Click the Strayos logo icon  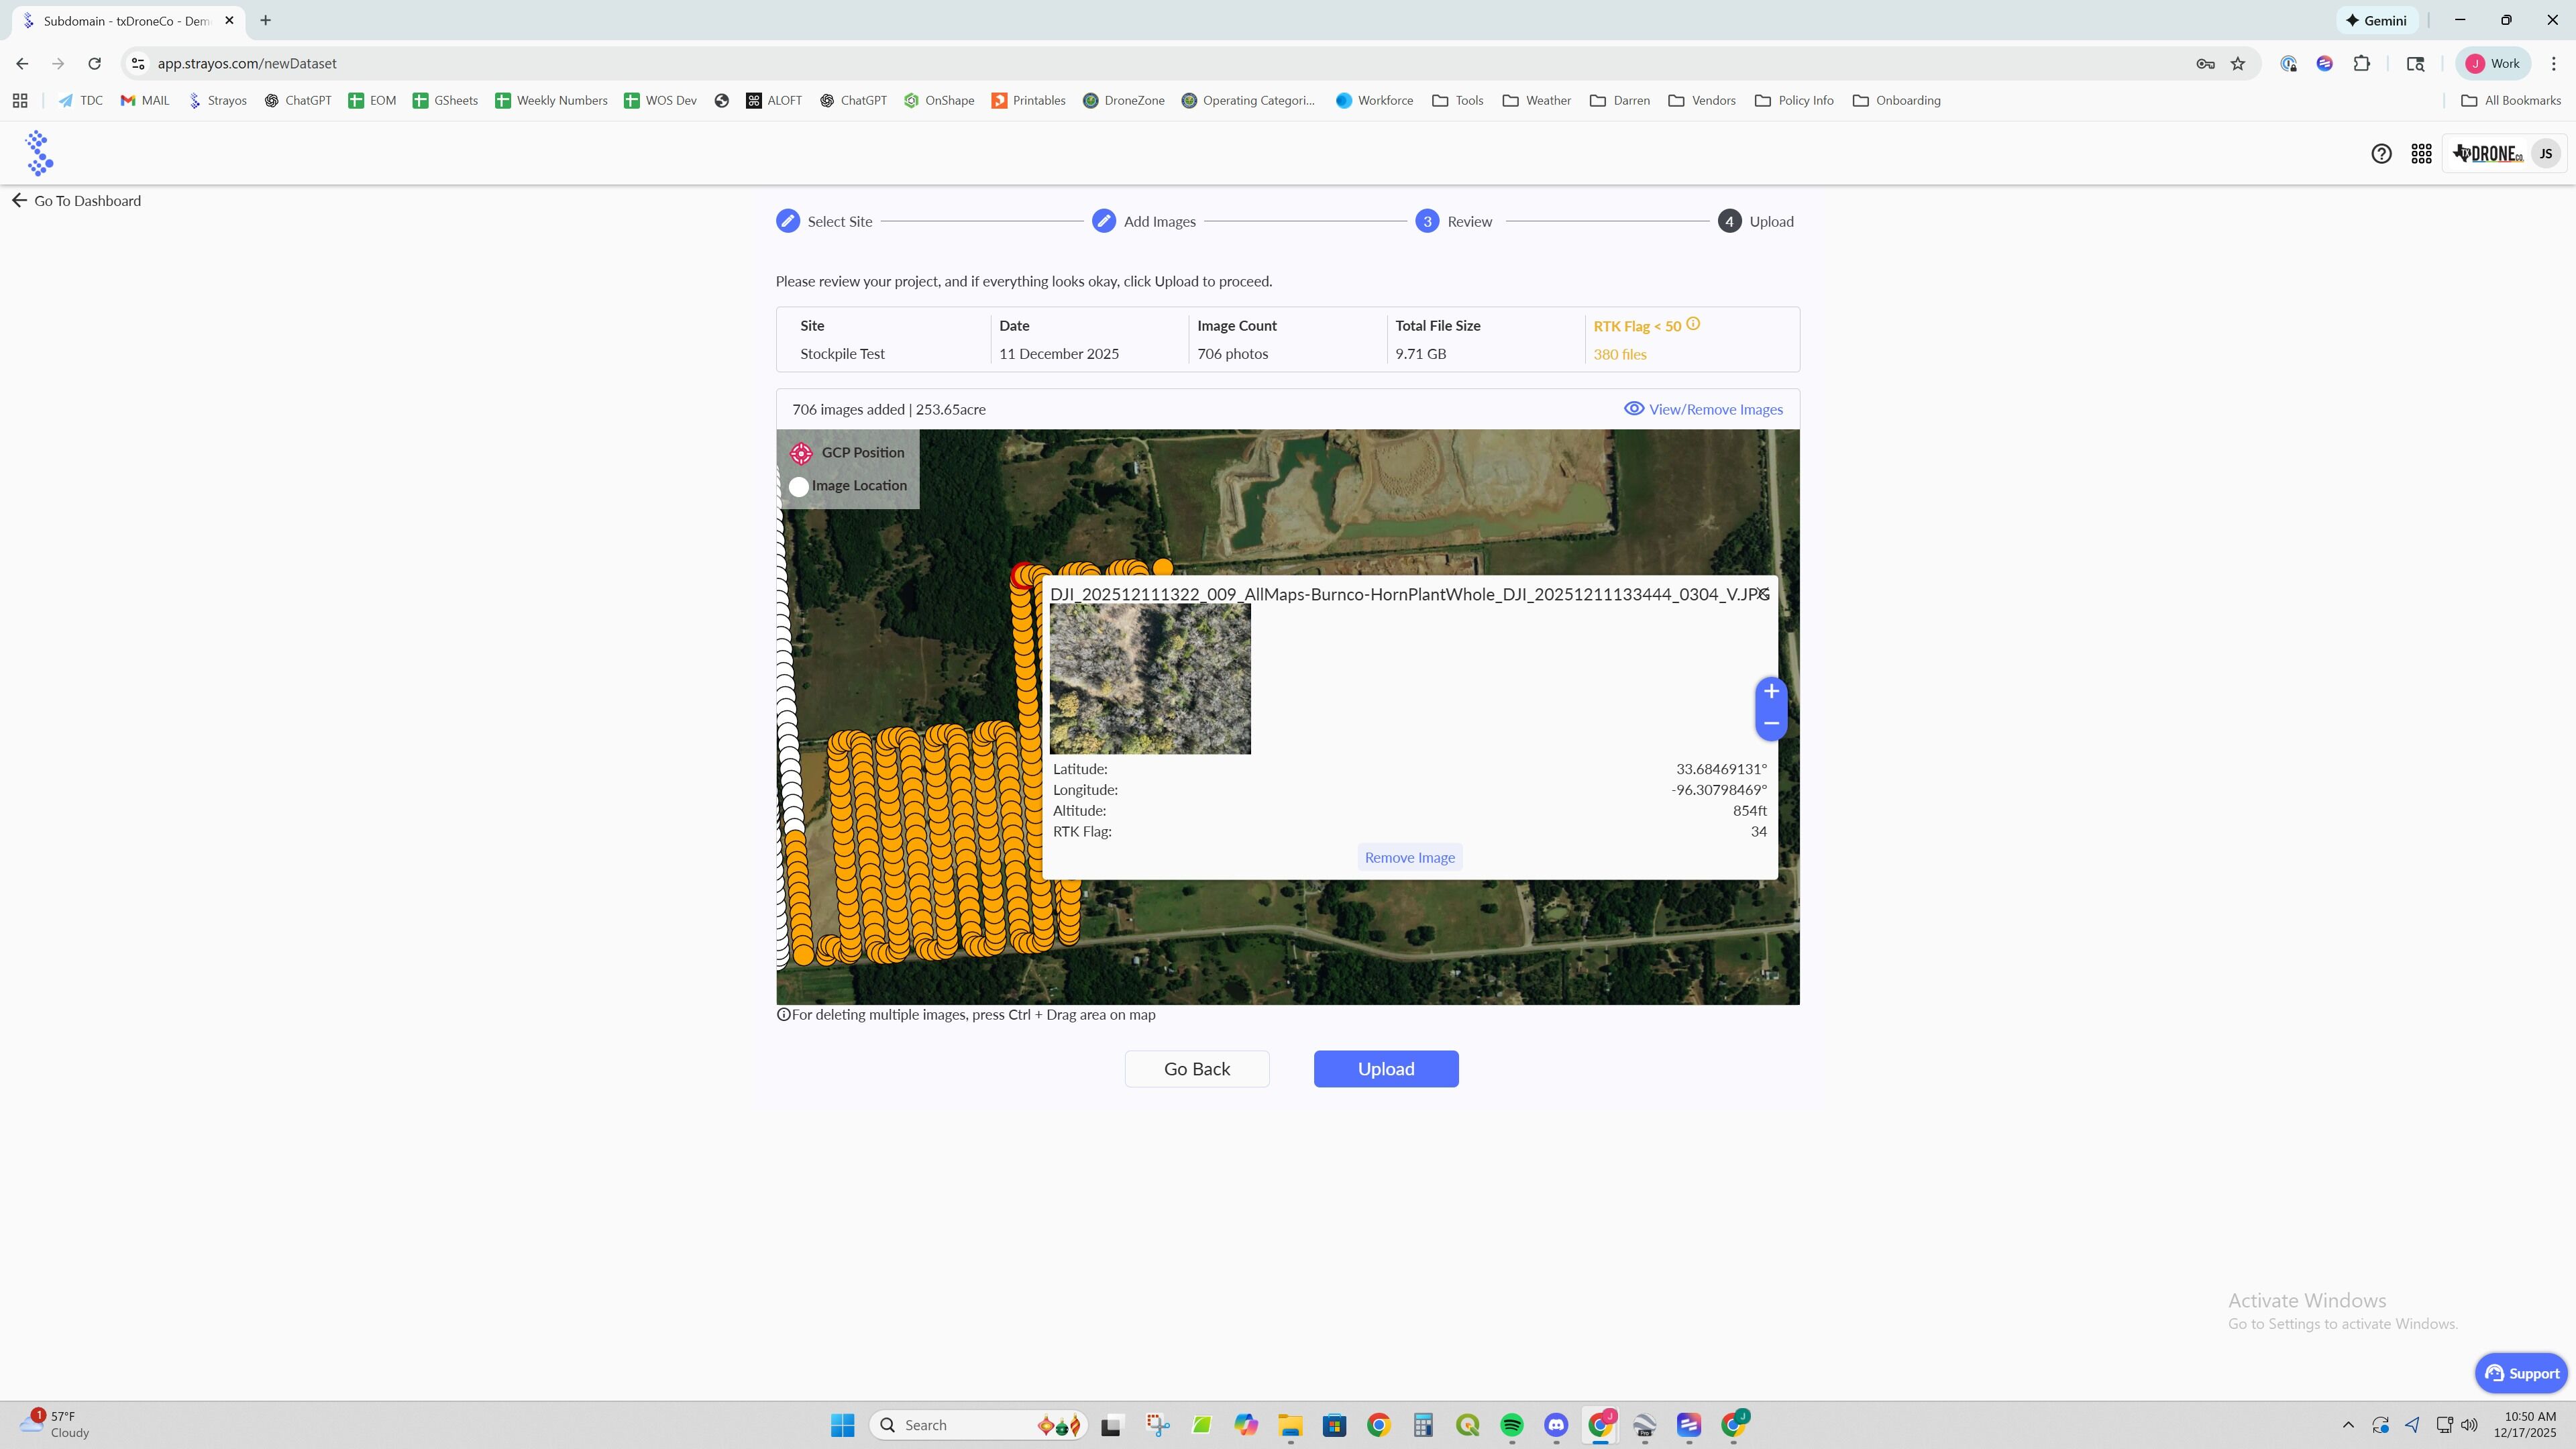(39, 153)
